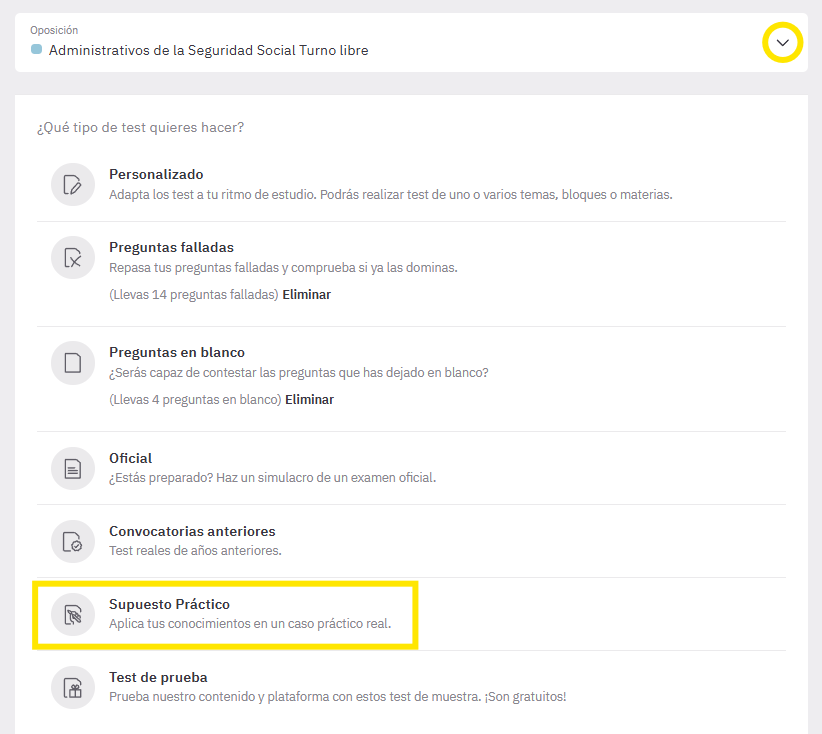Click the Personalizado pencil-document icon
Image resolution: width=822 pixels, height=734 pixels.
tap(73, 185)
